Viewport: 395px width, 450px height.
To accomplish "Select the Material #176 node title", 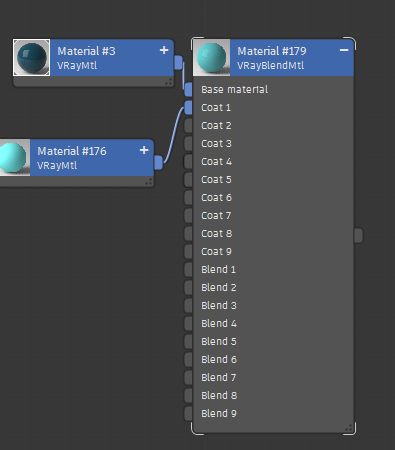I will [x=72, y=151].
